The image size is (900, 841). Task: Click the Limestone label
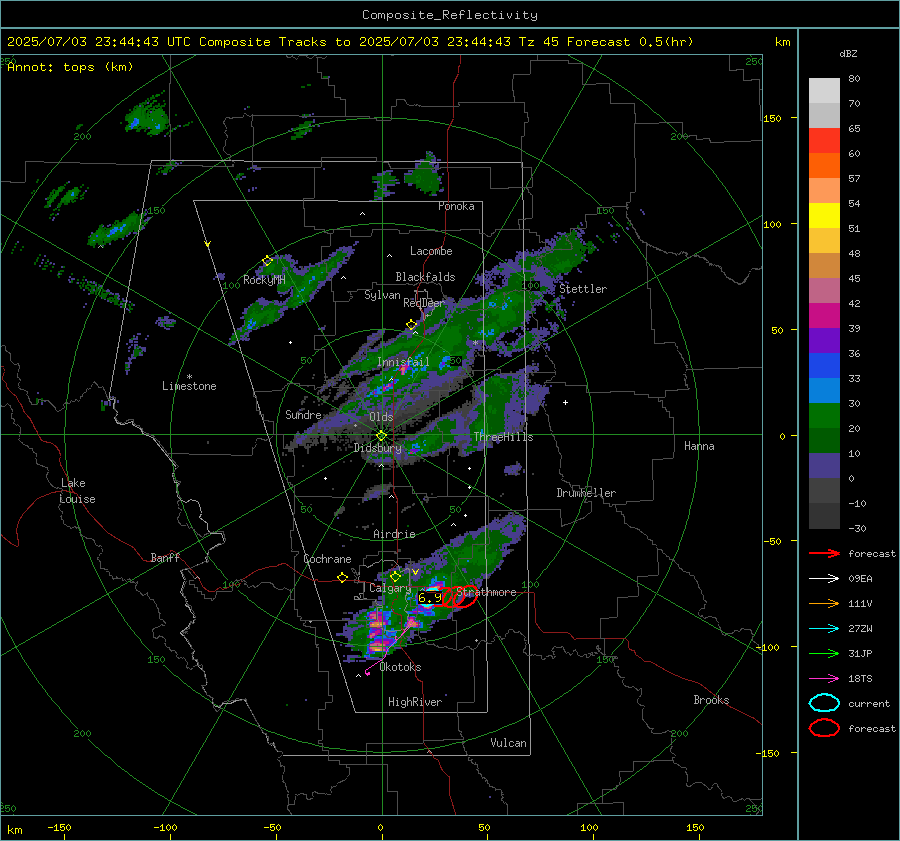click(189, 386)
